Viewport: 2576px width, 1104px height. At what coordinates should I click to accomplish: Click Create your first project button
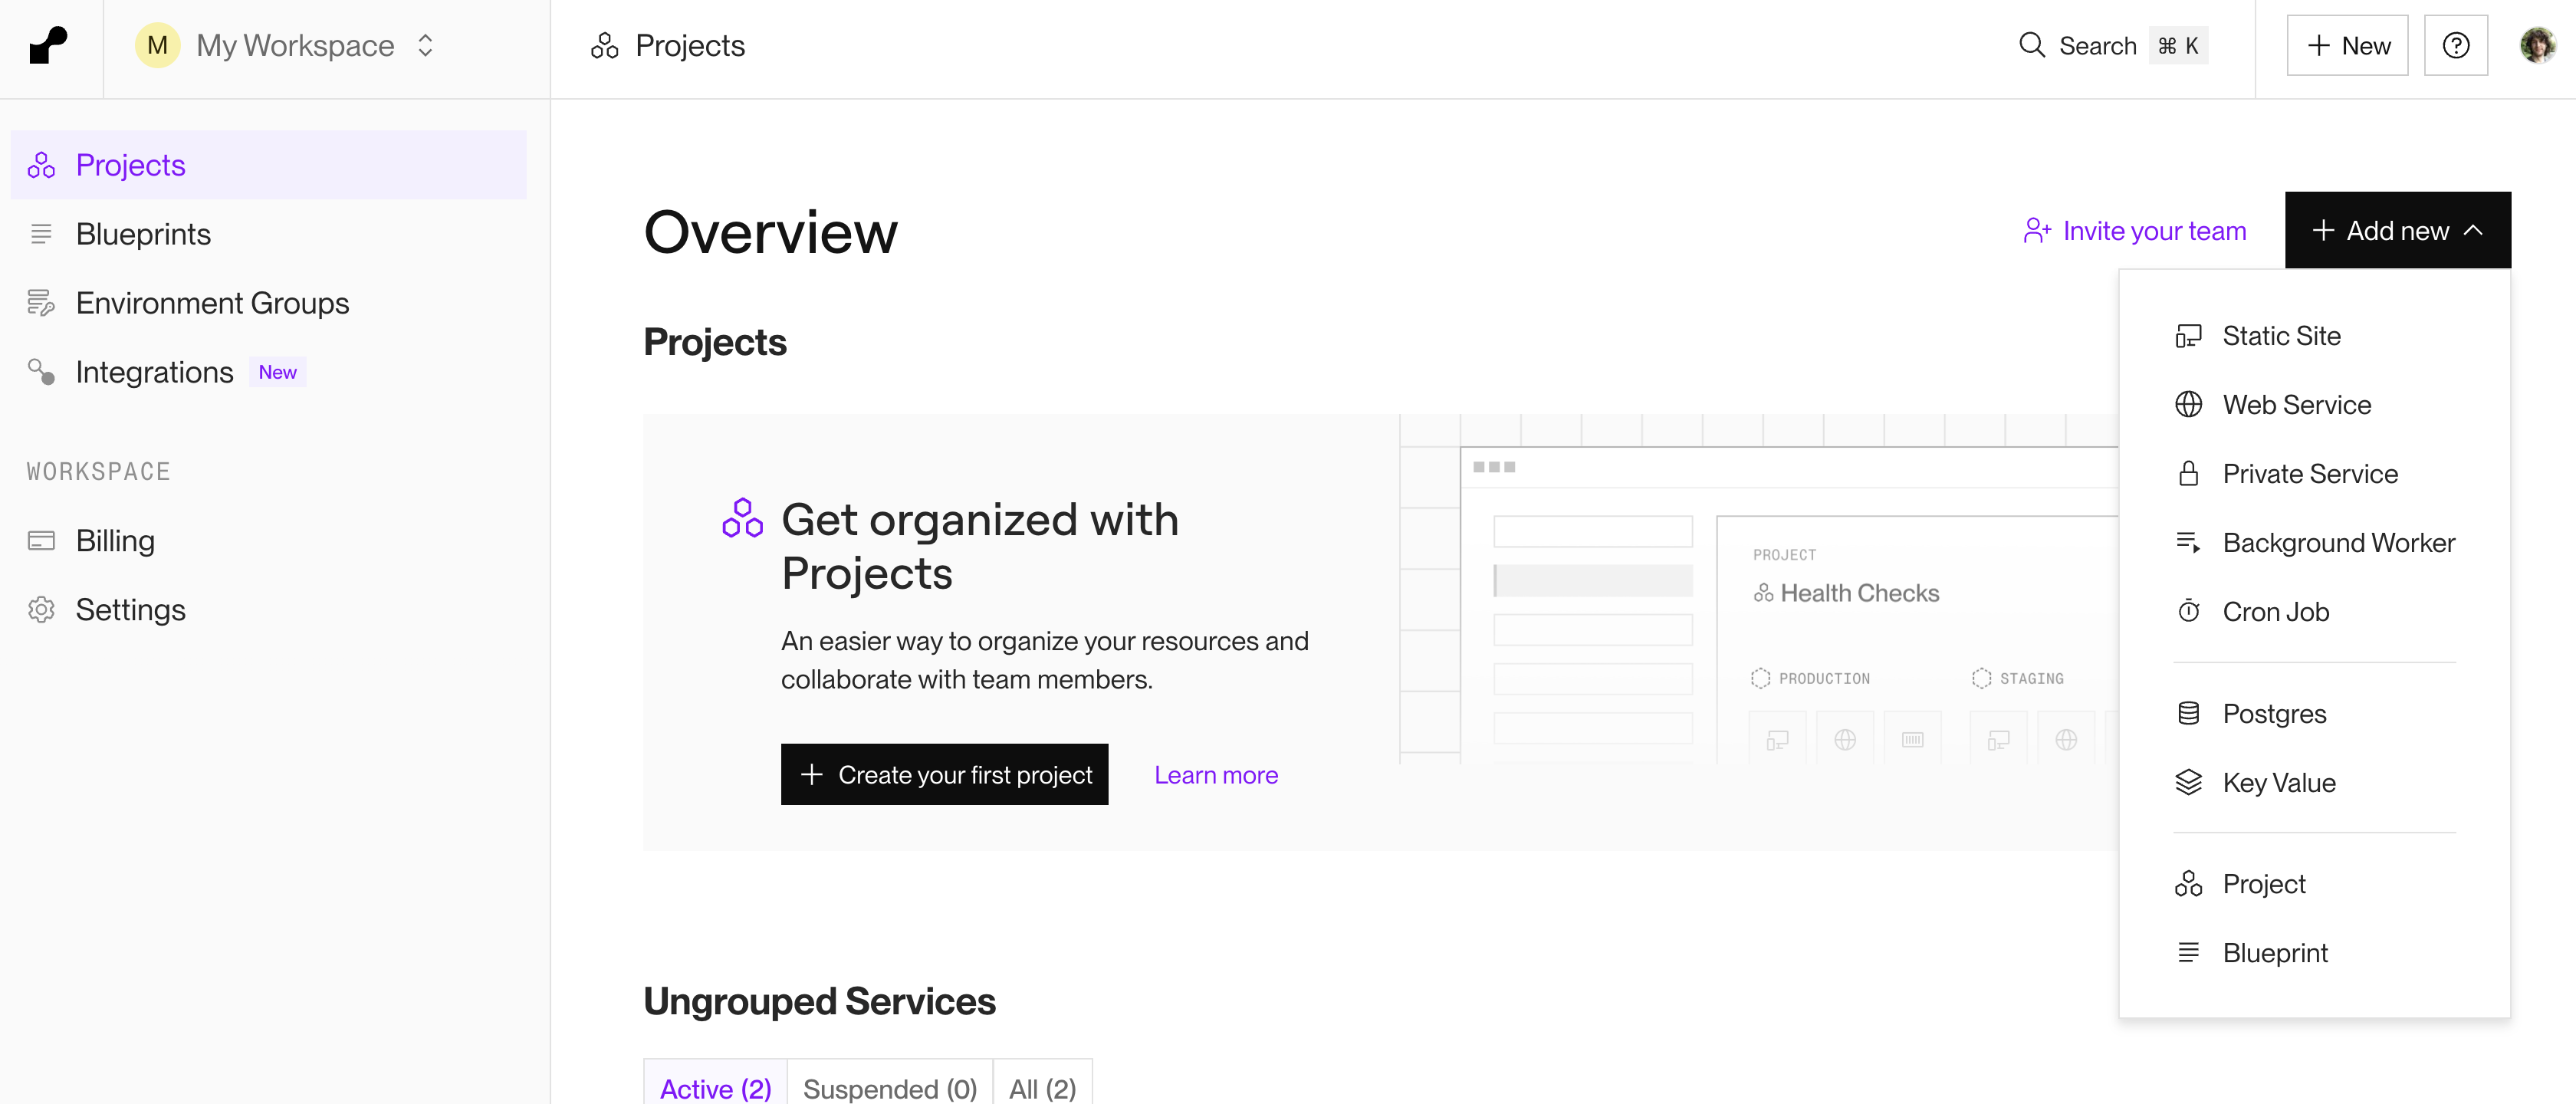944,775
